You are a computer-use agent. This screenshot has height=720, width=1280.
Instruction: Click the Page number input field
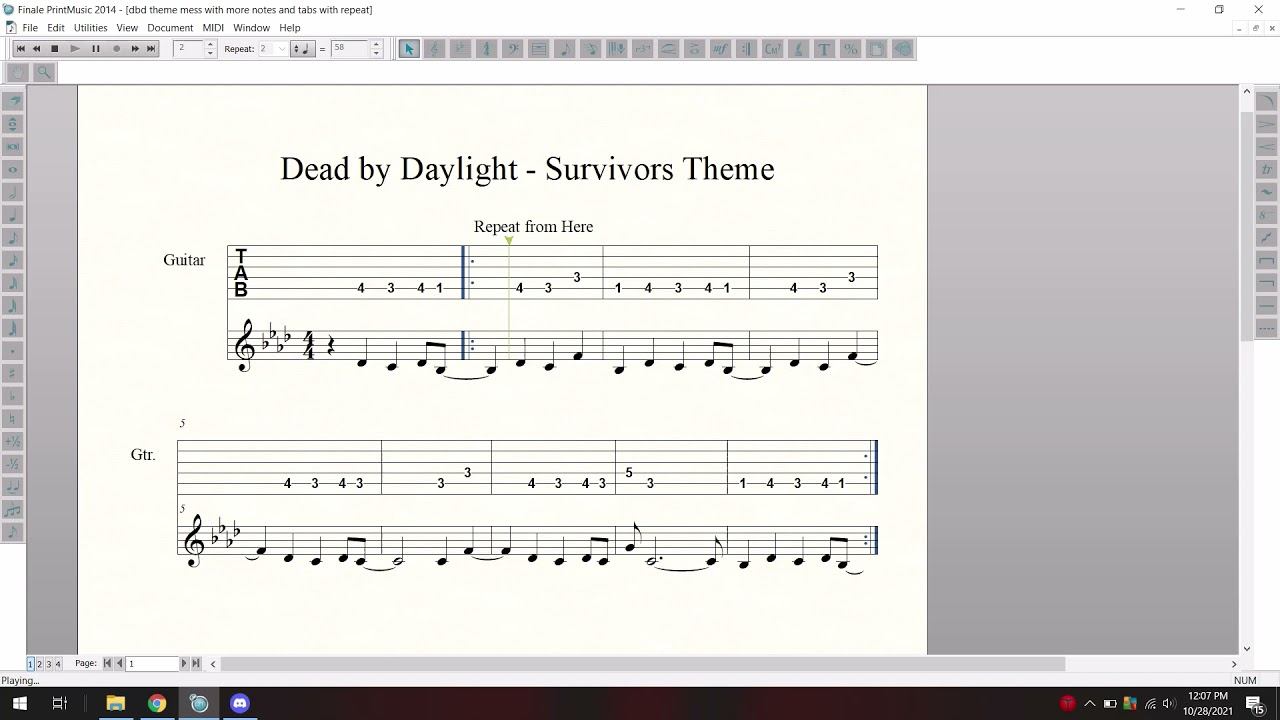[x=151, y=664]
